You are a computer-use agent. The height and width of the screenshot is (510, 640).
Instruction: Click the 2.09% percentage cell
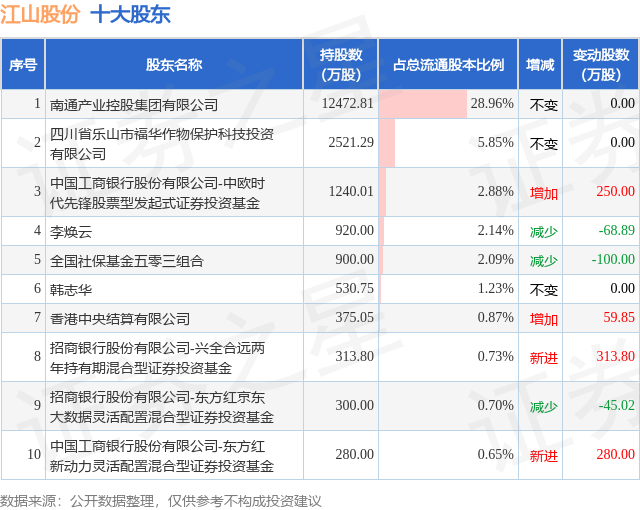(448, 260)
